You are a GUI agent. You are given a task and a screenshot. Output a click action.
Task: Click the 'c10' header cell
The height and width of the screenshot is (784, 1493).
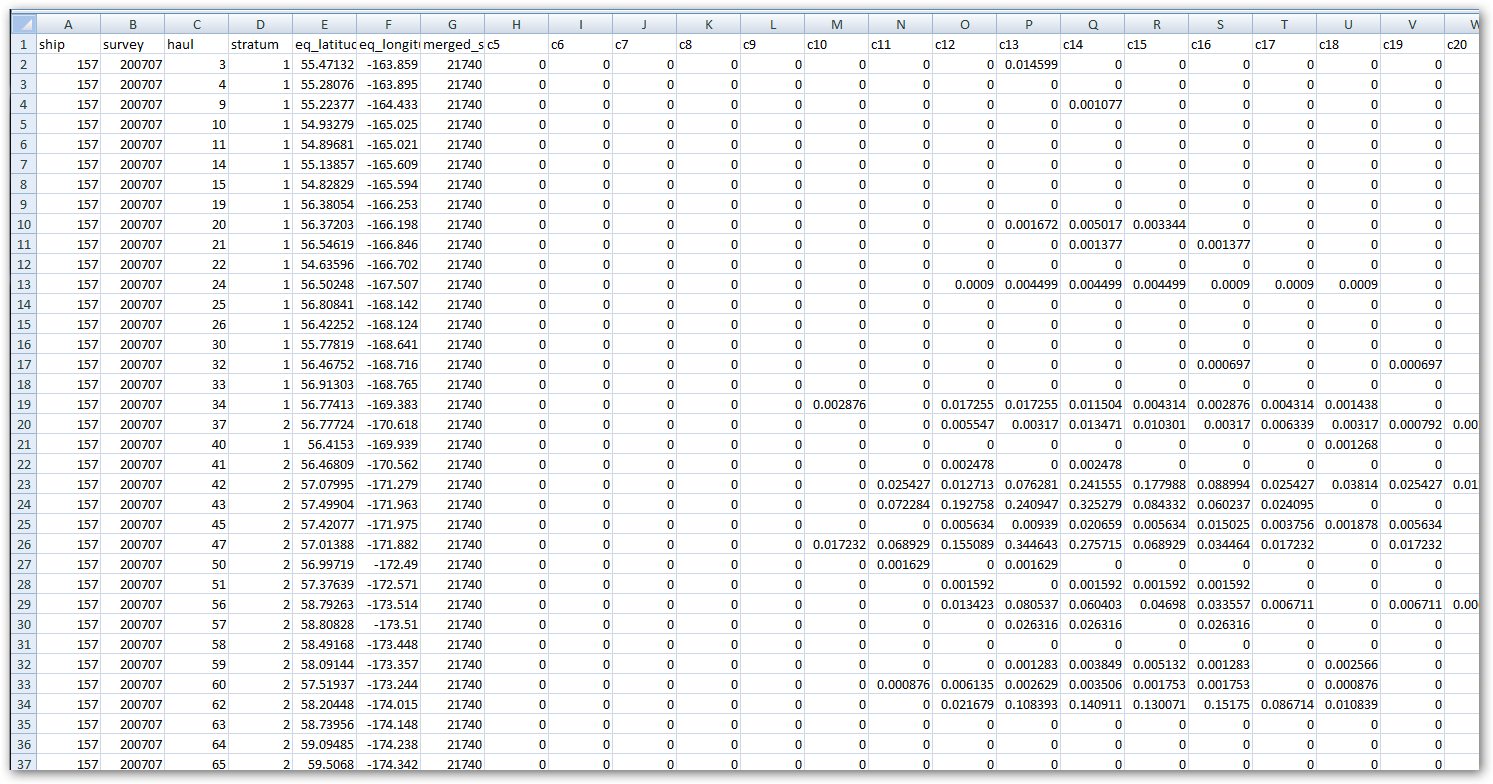click(836, 44)
